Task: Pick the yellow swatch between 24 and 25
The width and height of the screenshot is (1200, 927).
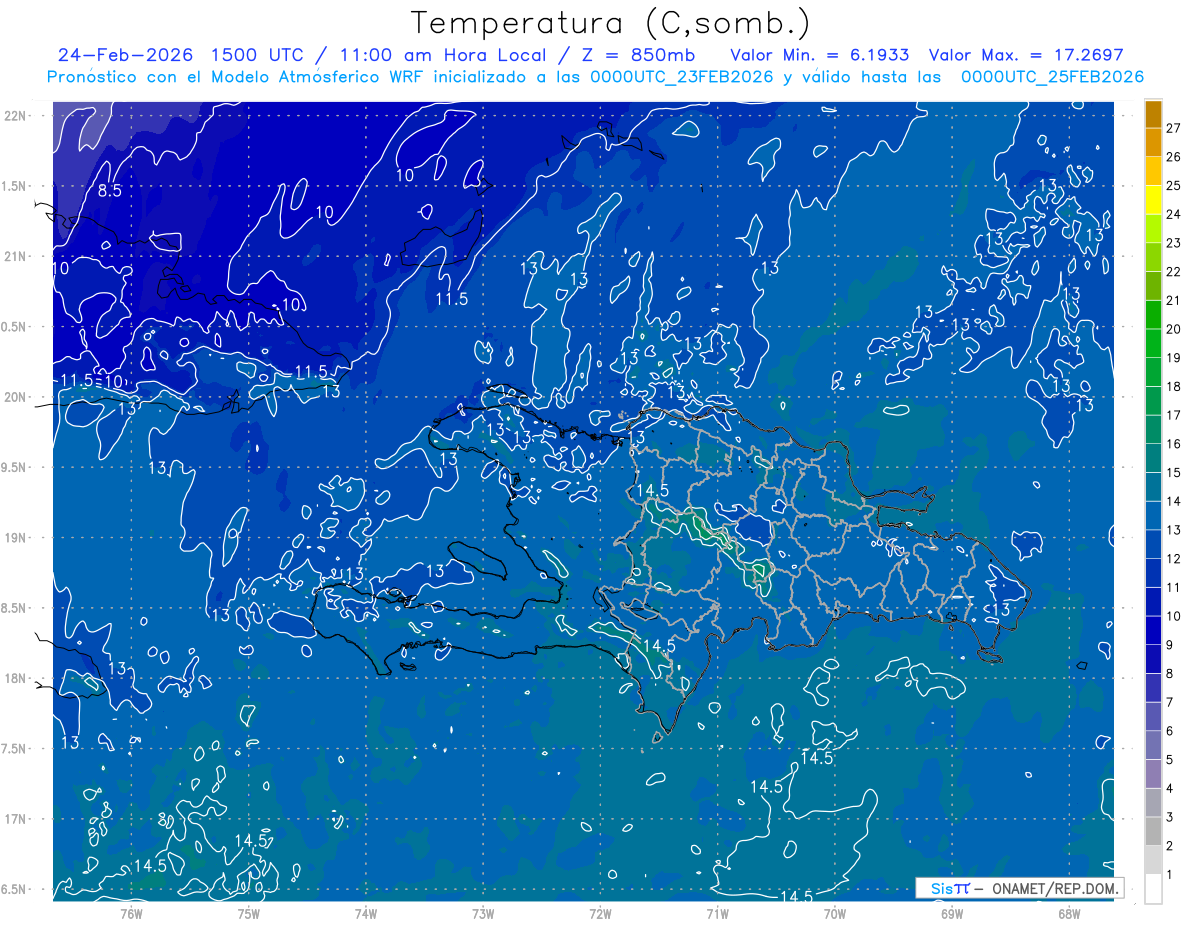Action: click(x=1153, y=200)
